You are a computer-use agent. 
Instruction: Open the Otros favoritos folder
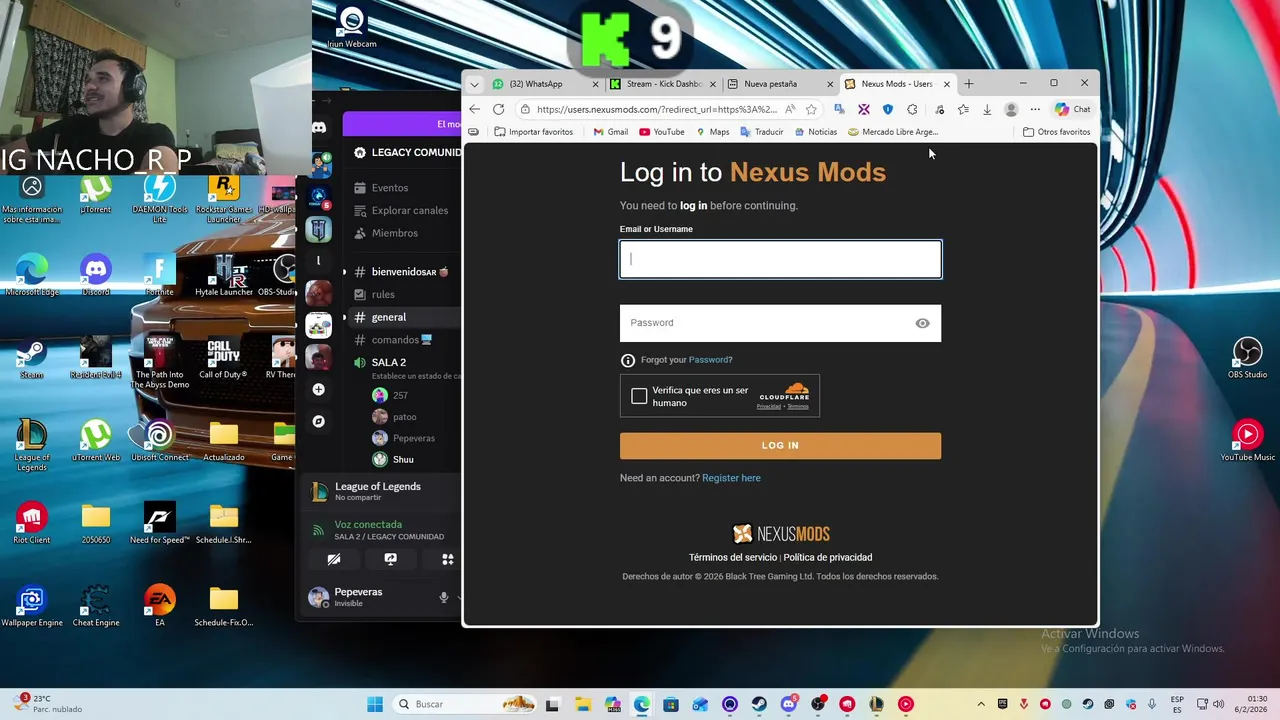(x=1056, y=132)
